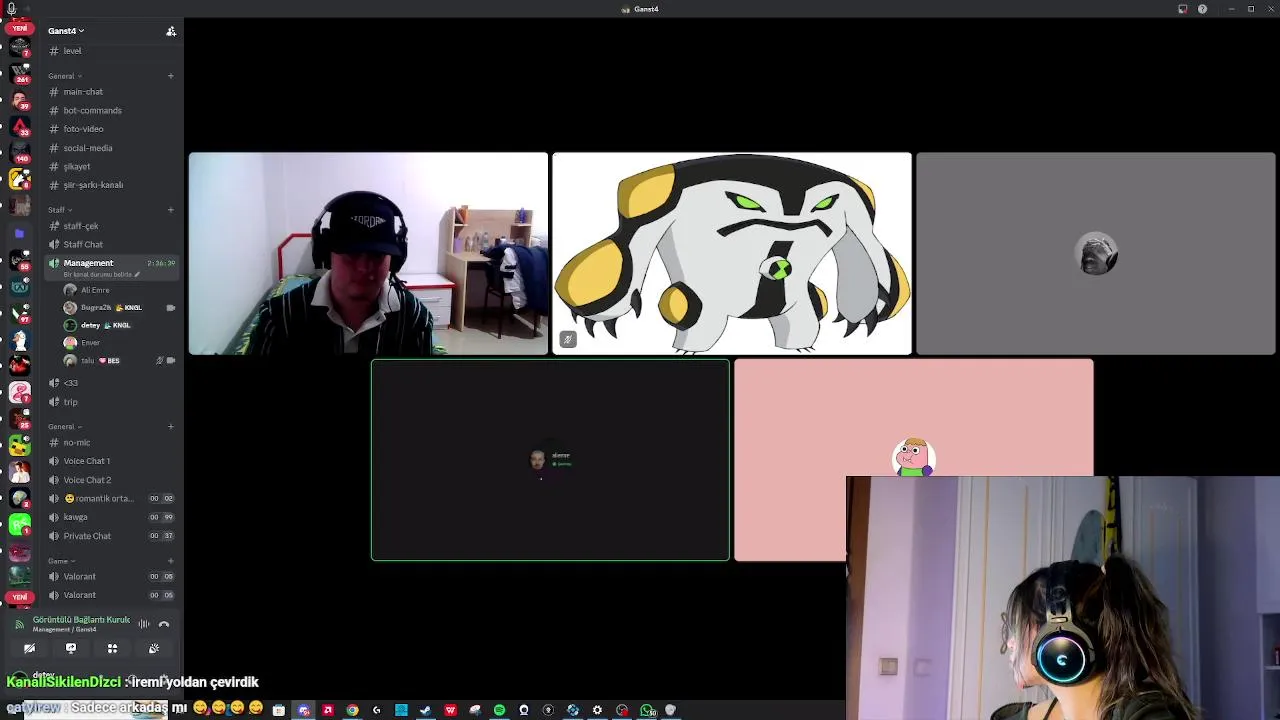Join the no-mic voice channel
This screenshot has height=720, width=1280.
pos(112,443)
